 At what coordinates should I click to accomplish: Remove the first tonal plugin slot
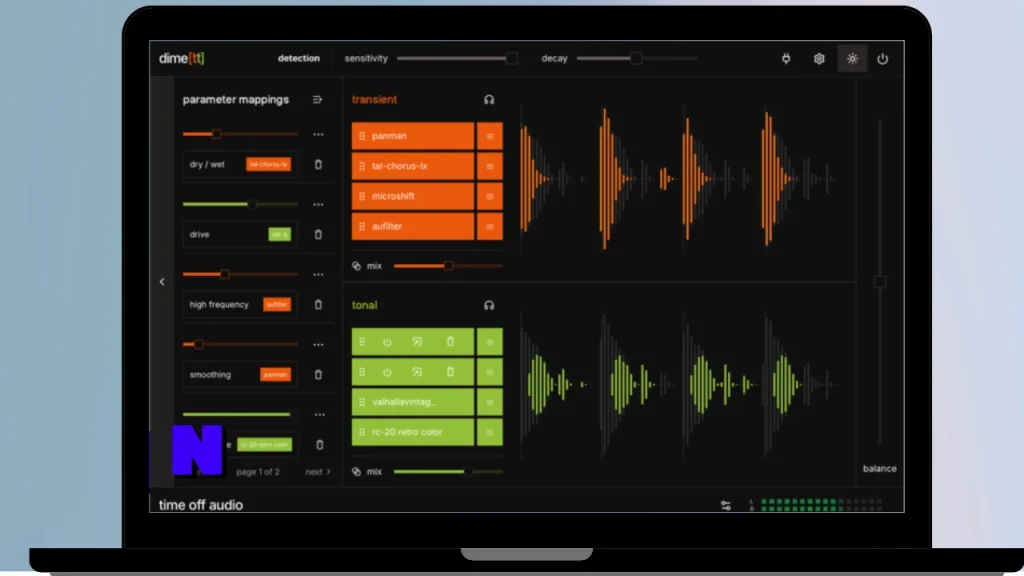click(450, 342)
